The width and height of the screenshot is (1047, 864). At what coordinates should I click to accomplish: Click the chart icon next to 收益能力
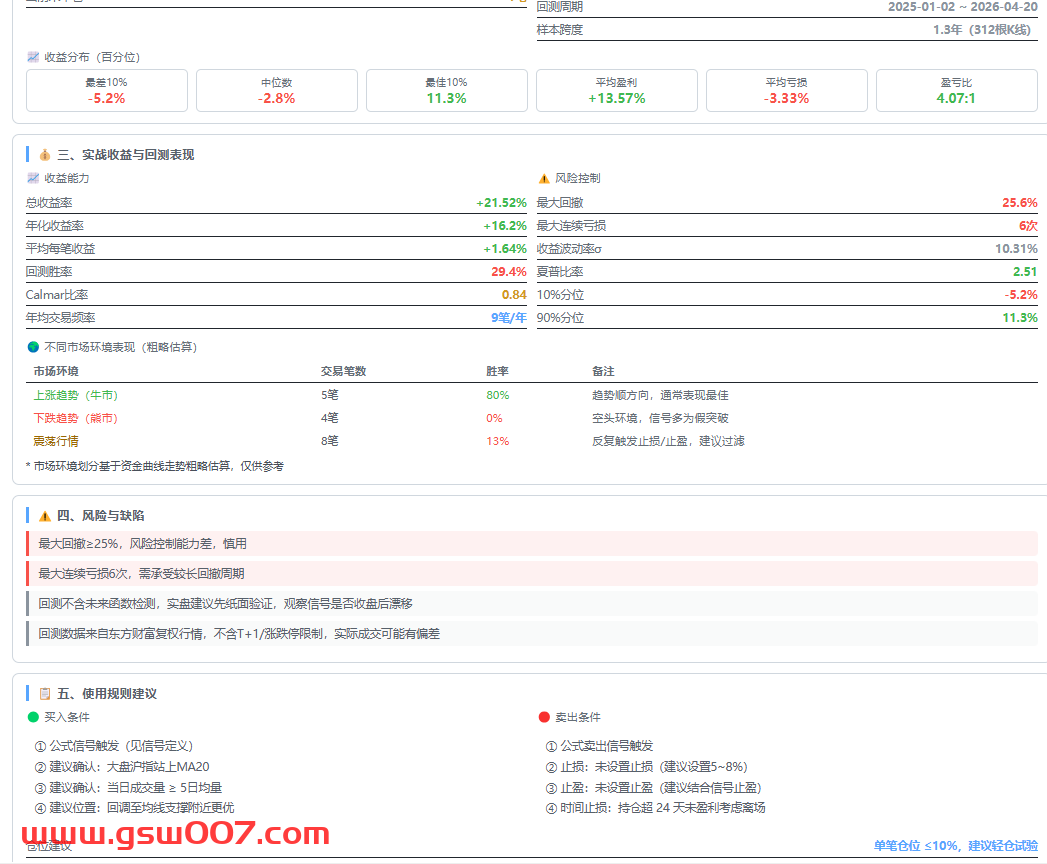[x=33, y=178]
